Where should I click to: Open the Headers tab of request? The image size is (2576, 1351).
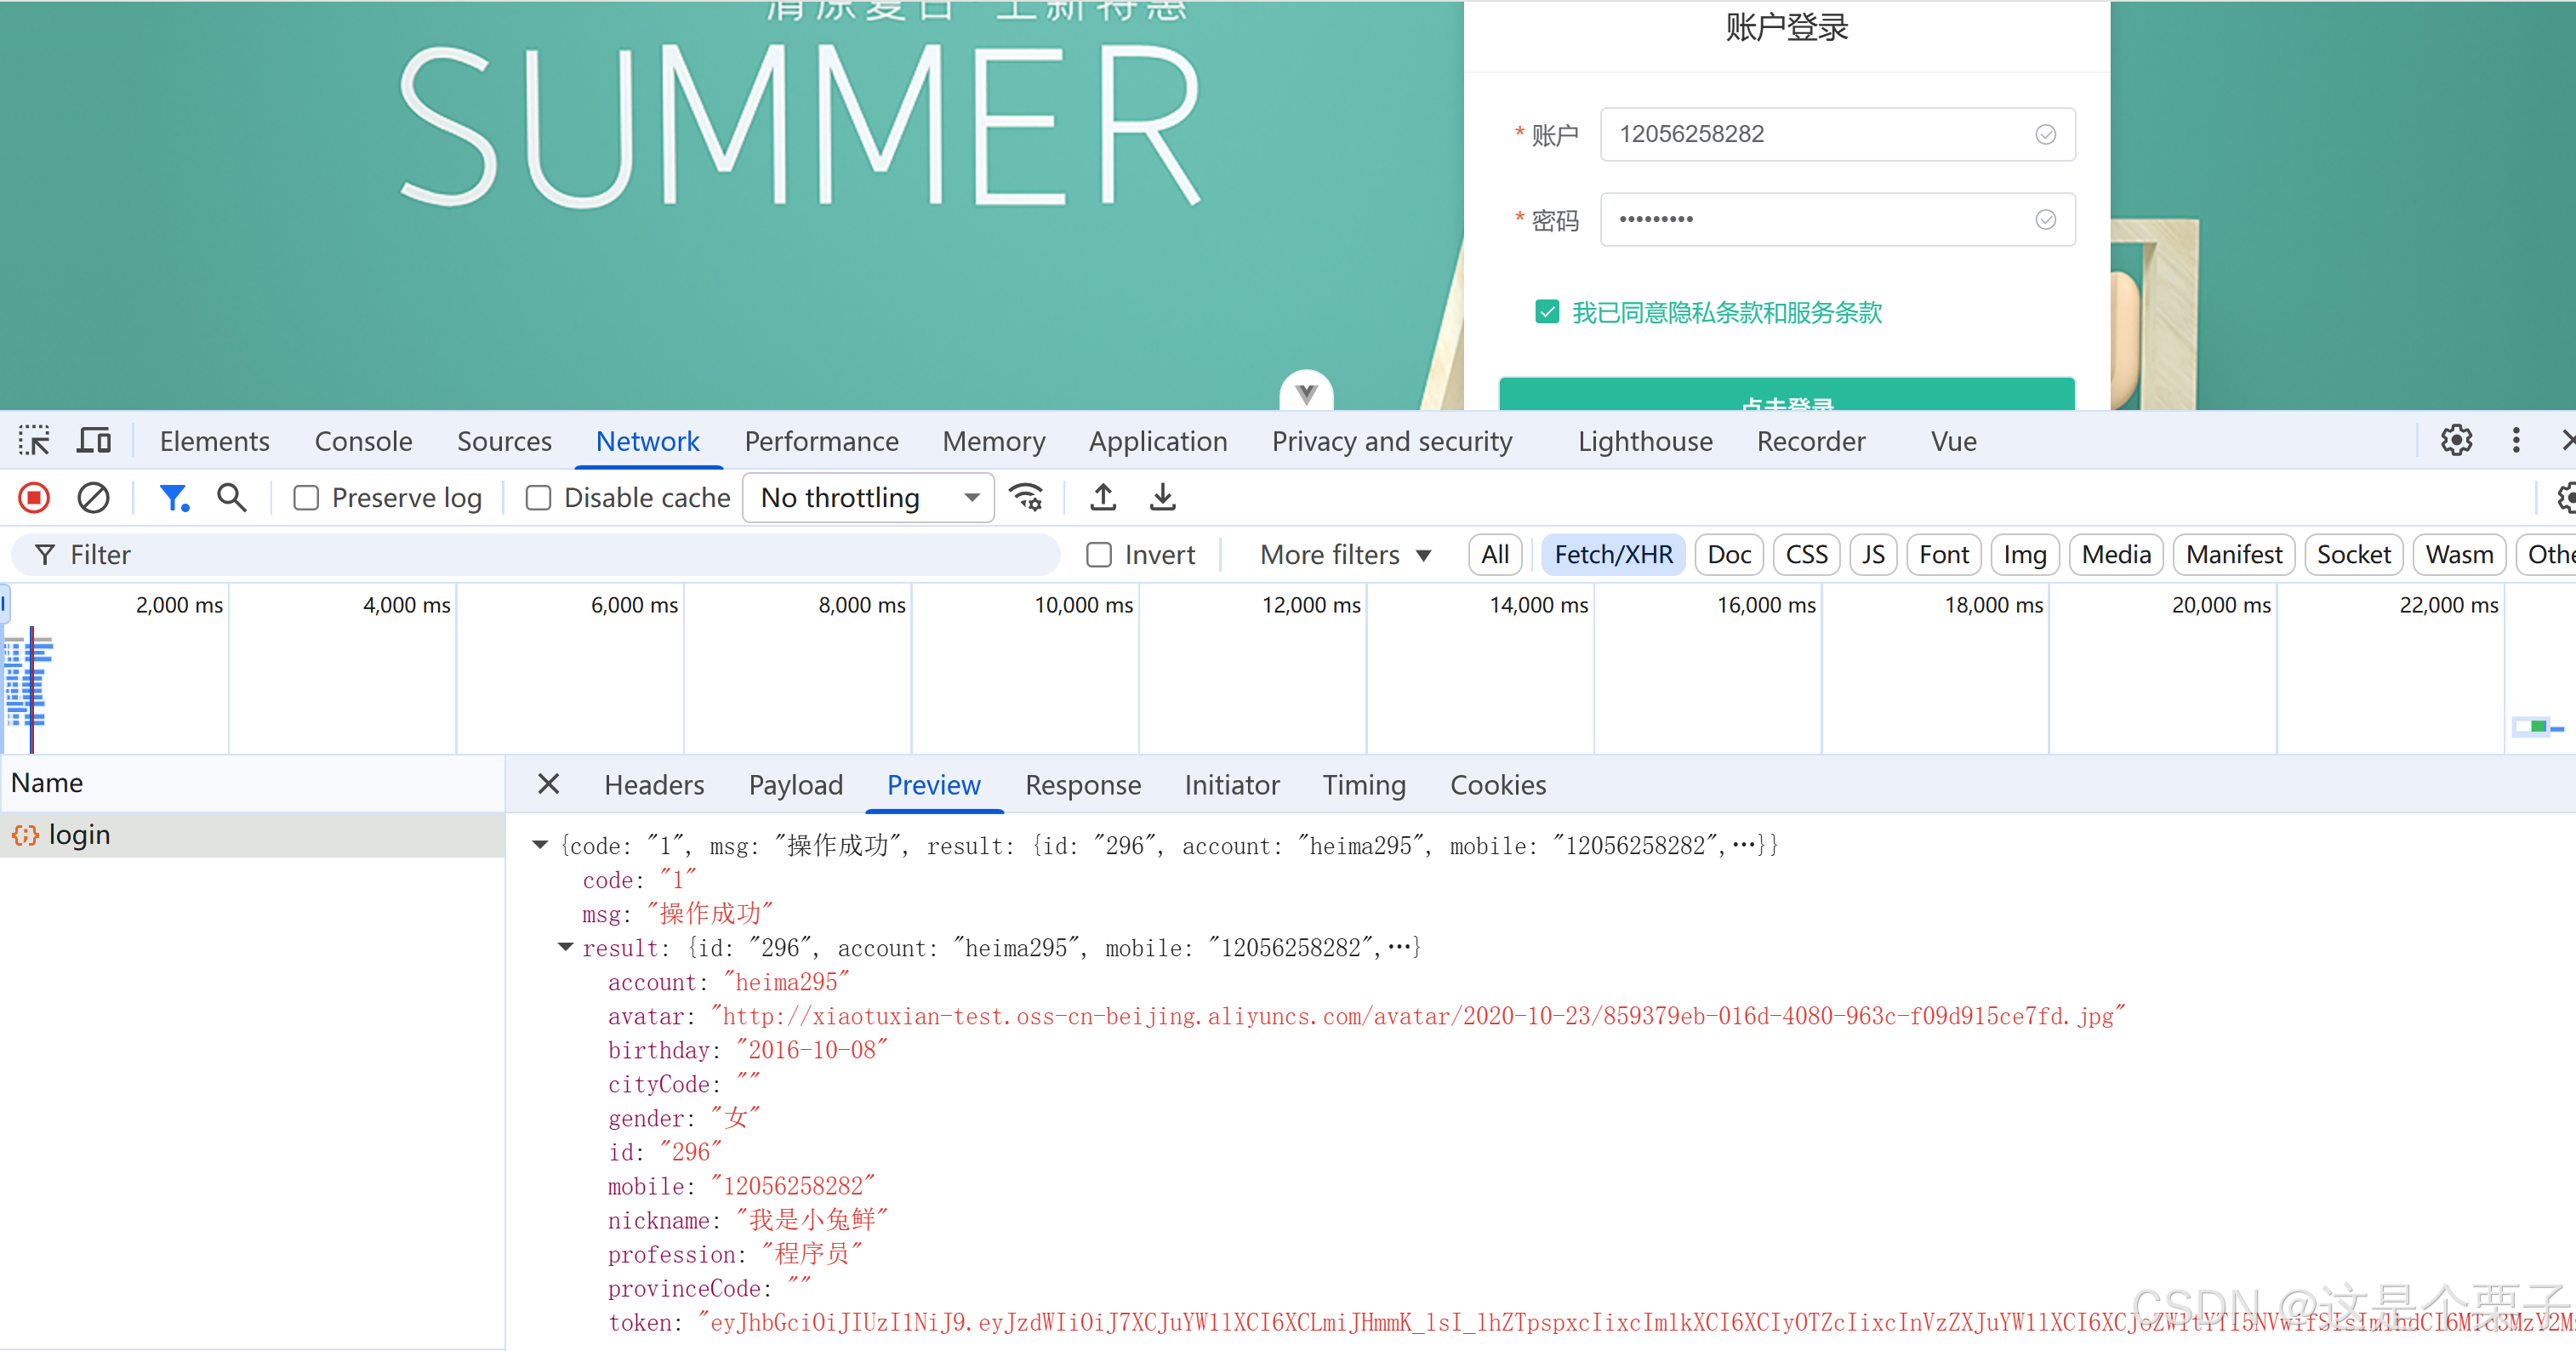tap(654, 785)
